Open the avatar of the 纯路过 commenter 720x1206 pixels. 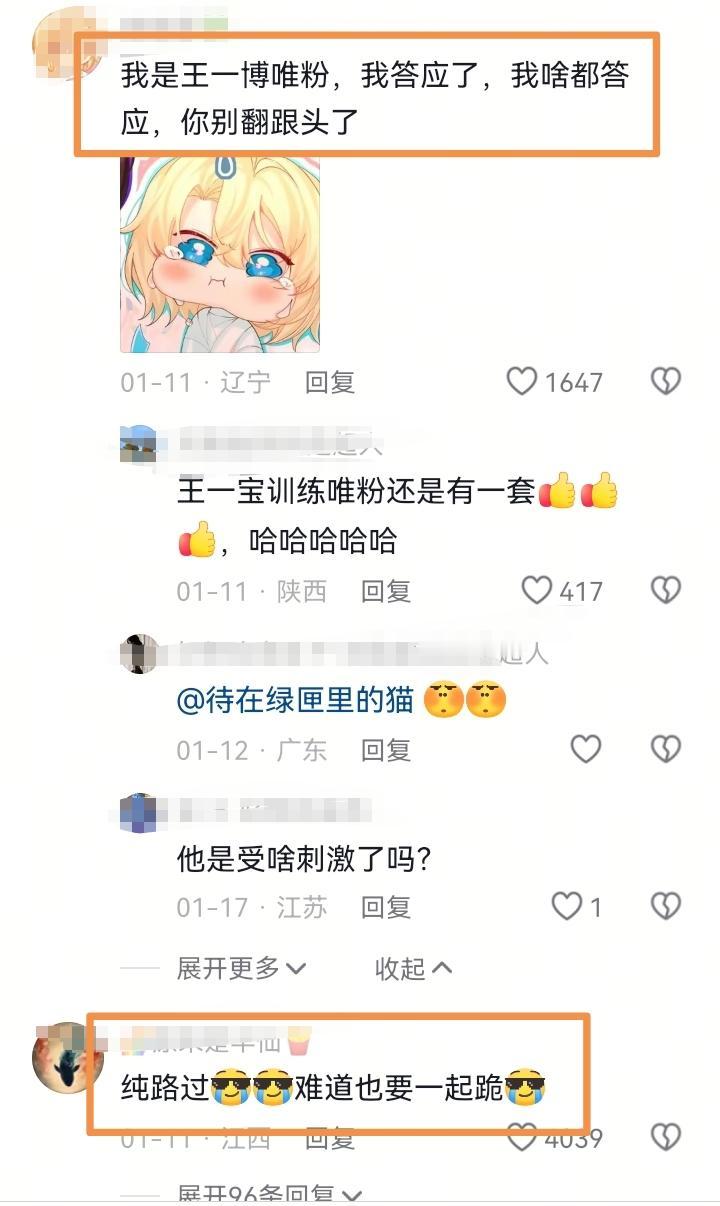(68, 1058)
